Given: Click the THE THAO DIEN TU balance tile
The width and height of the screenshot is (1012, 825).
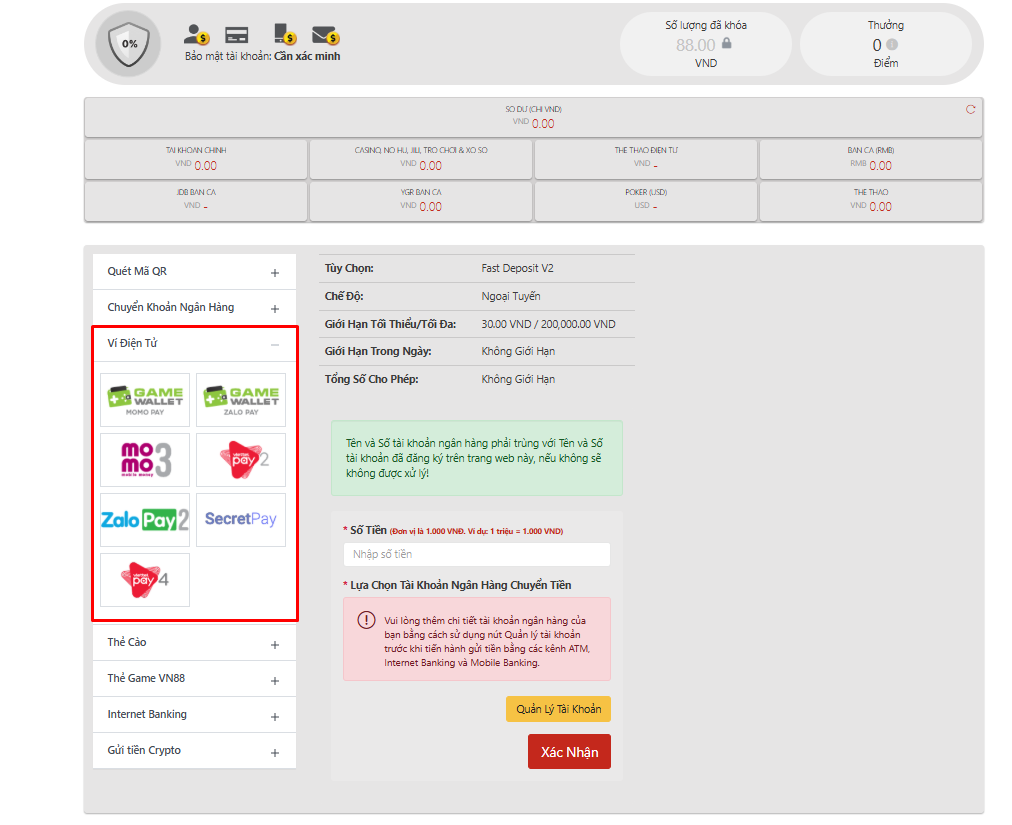Looking at the screenshot, I should pyautogui.click(x=646, y=159).
